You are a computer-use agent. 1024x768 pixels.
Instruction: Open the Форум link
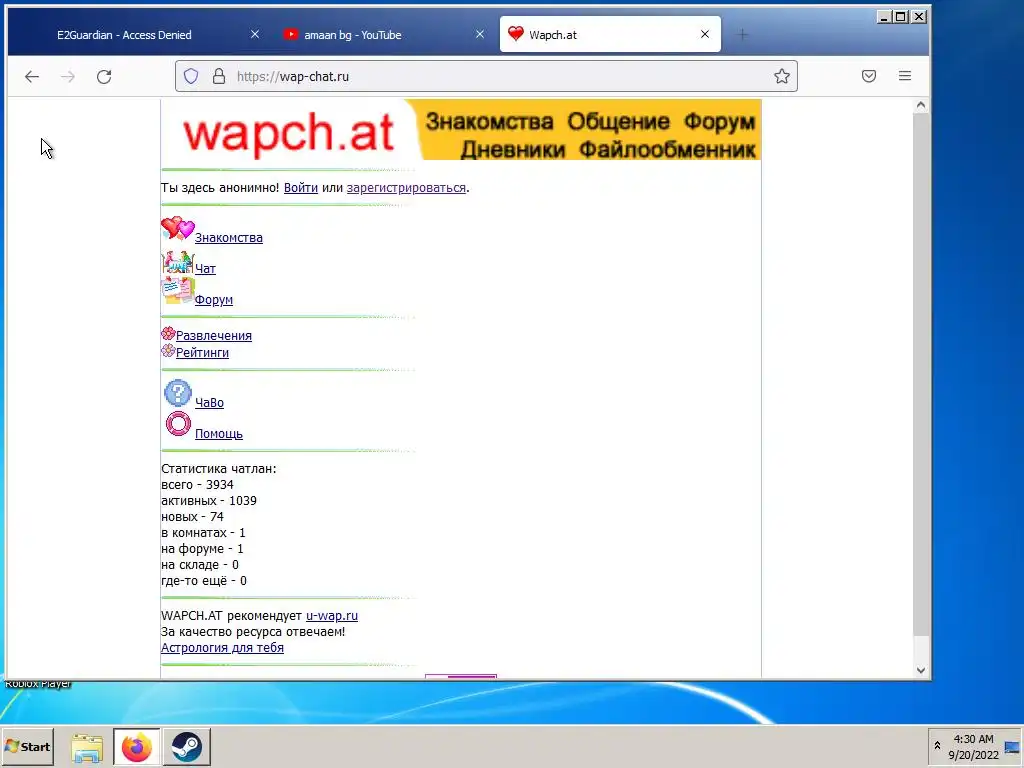[x=214, y=300]
